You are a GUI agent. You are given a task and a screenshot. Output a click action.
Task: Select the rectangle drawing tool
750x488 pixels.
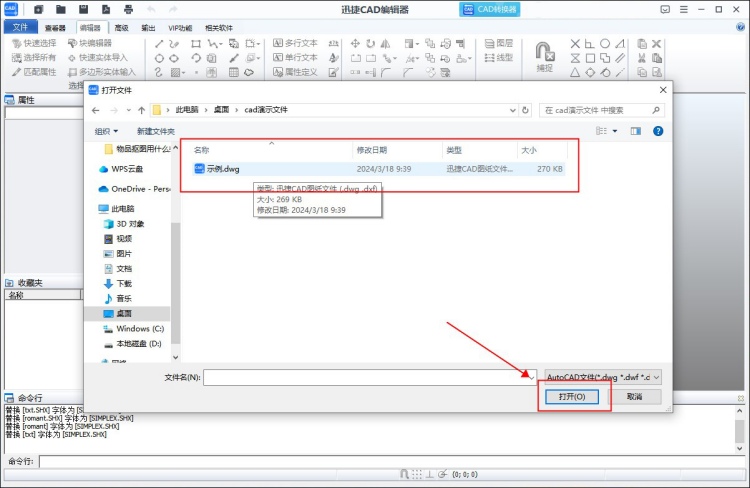pyautogui.click(x=196, y=44)
